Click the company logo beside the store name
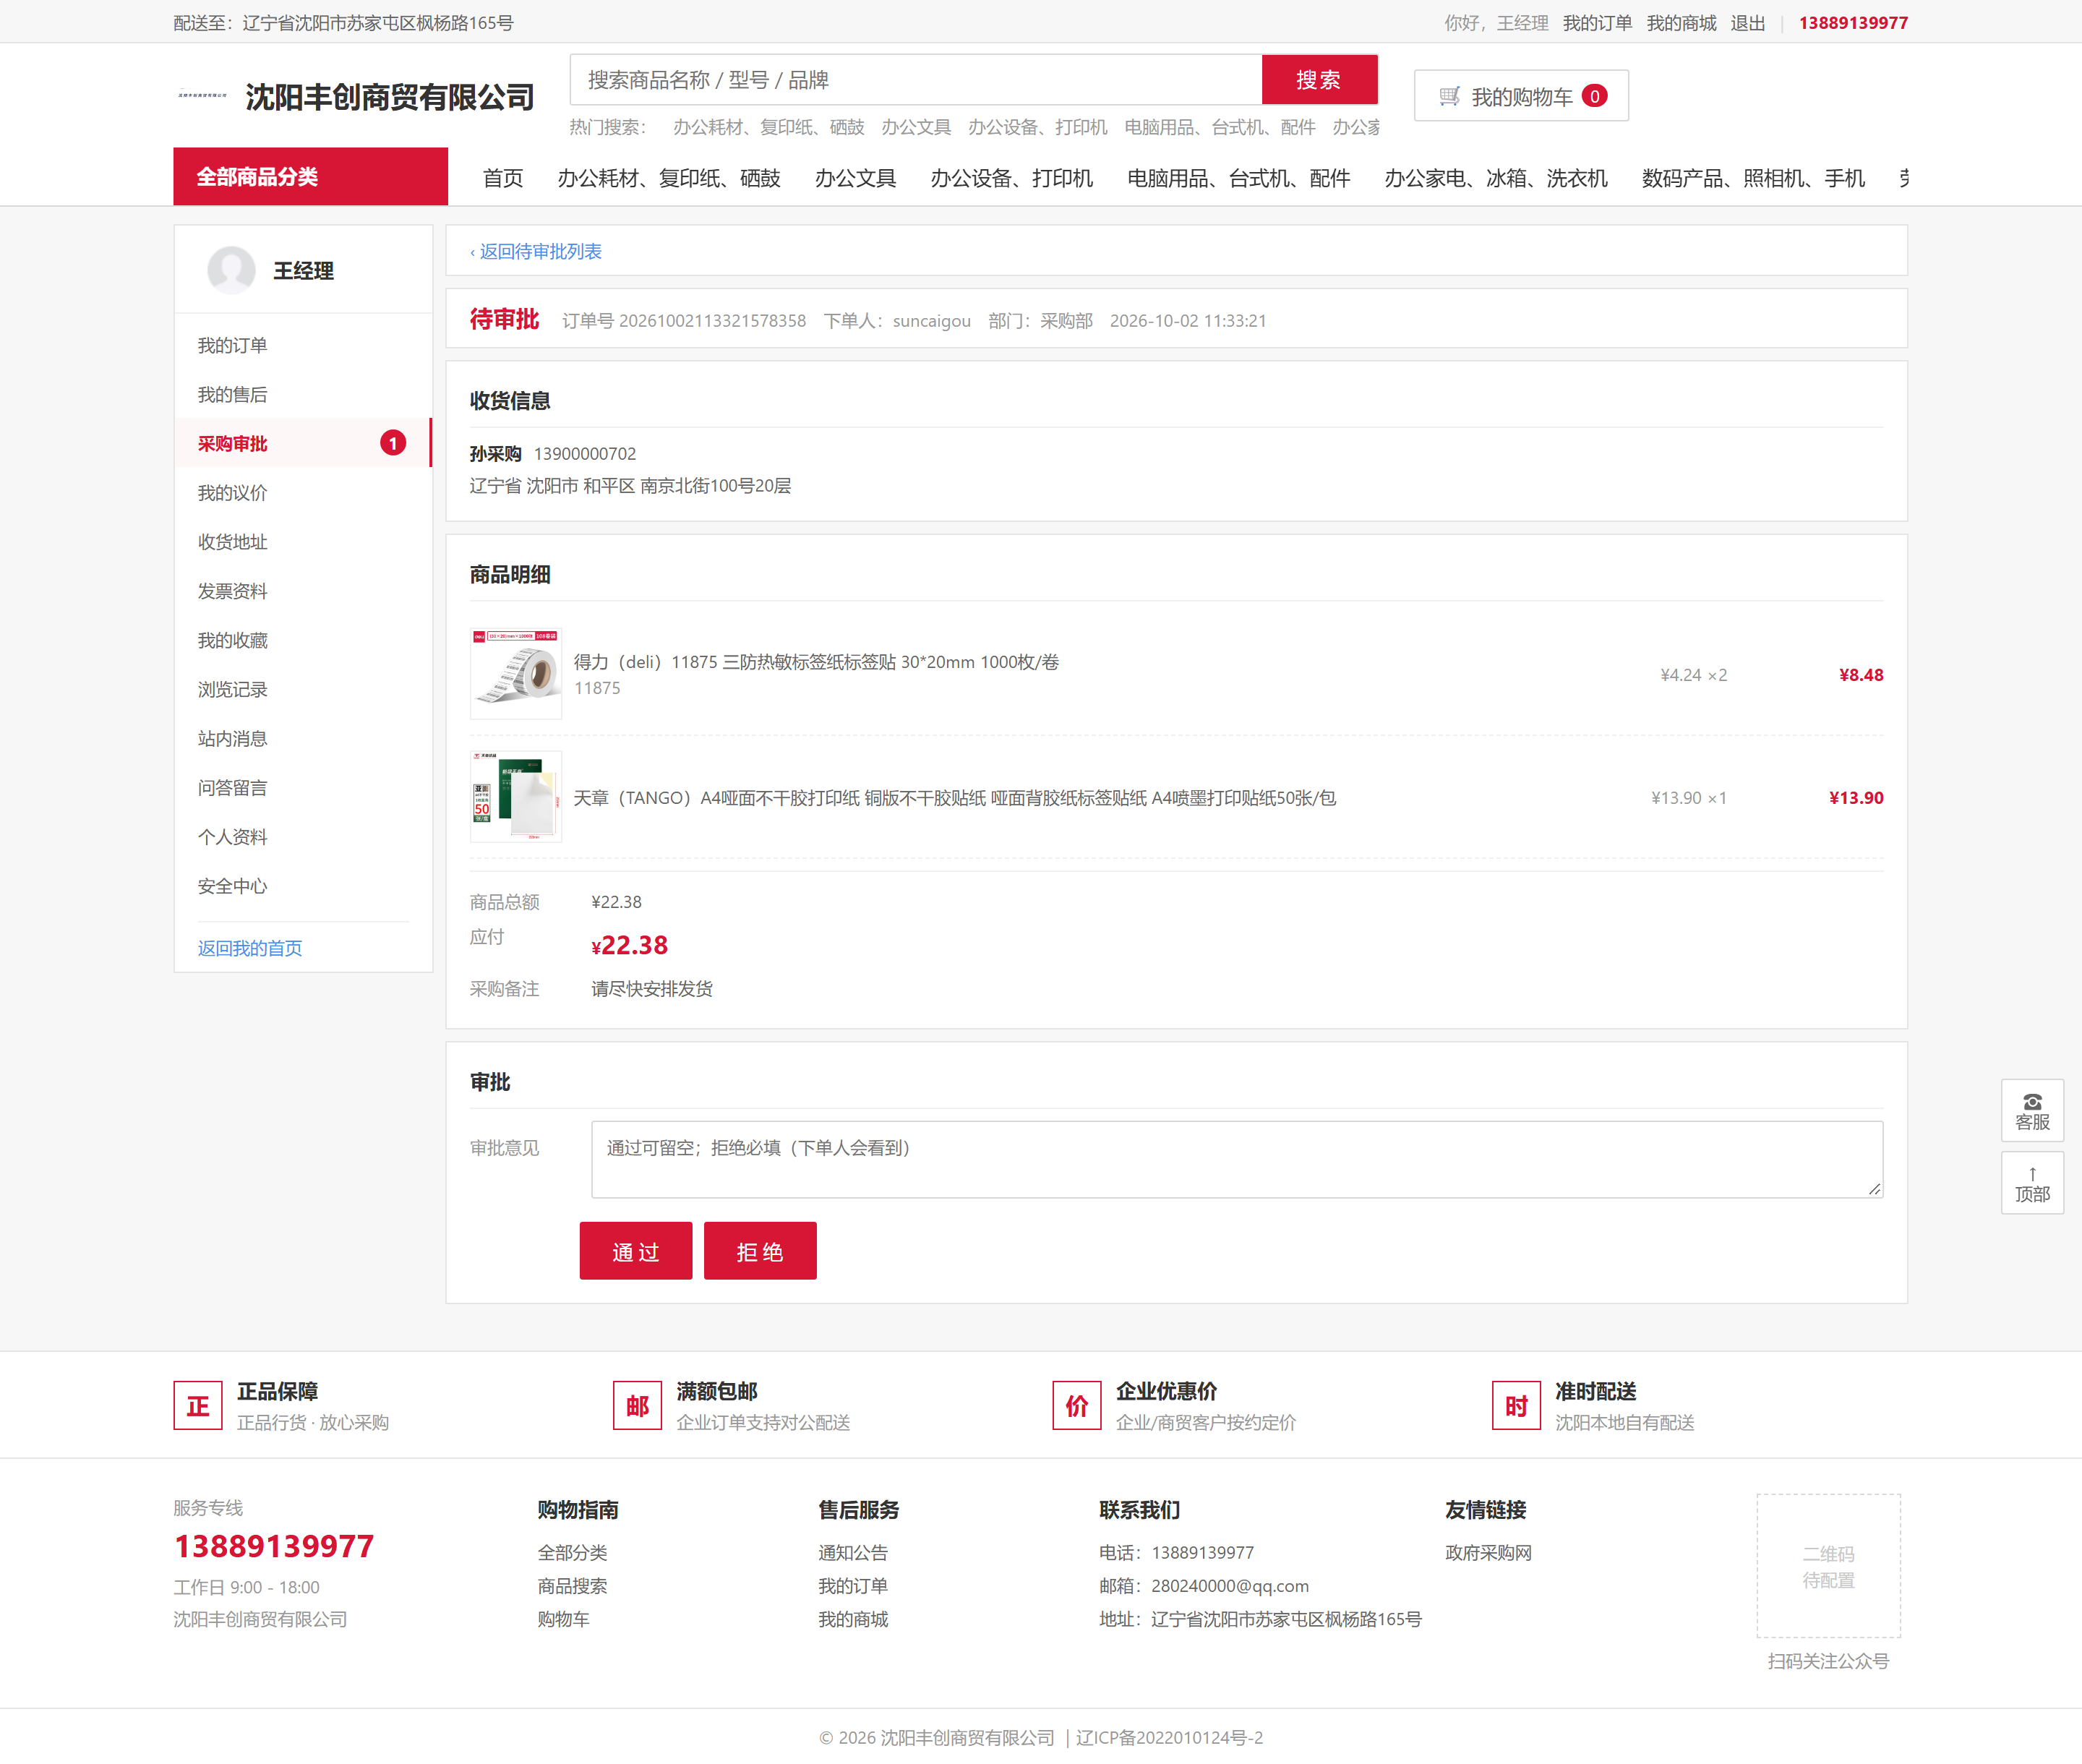Screen dimensions: 2082x1764 click(x=202, y=96)
